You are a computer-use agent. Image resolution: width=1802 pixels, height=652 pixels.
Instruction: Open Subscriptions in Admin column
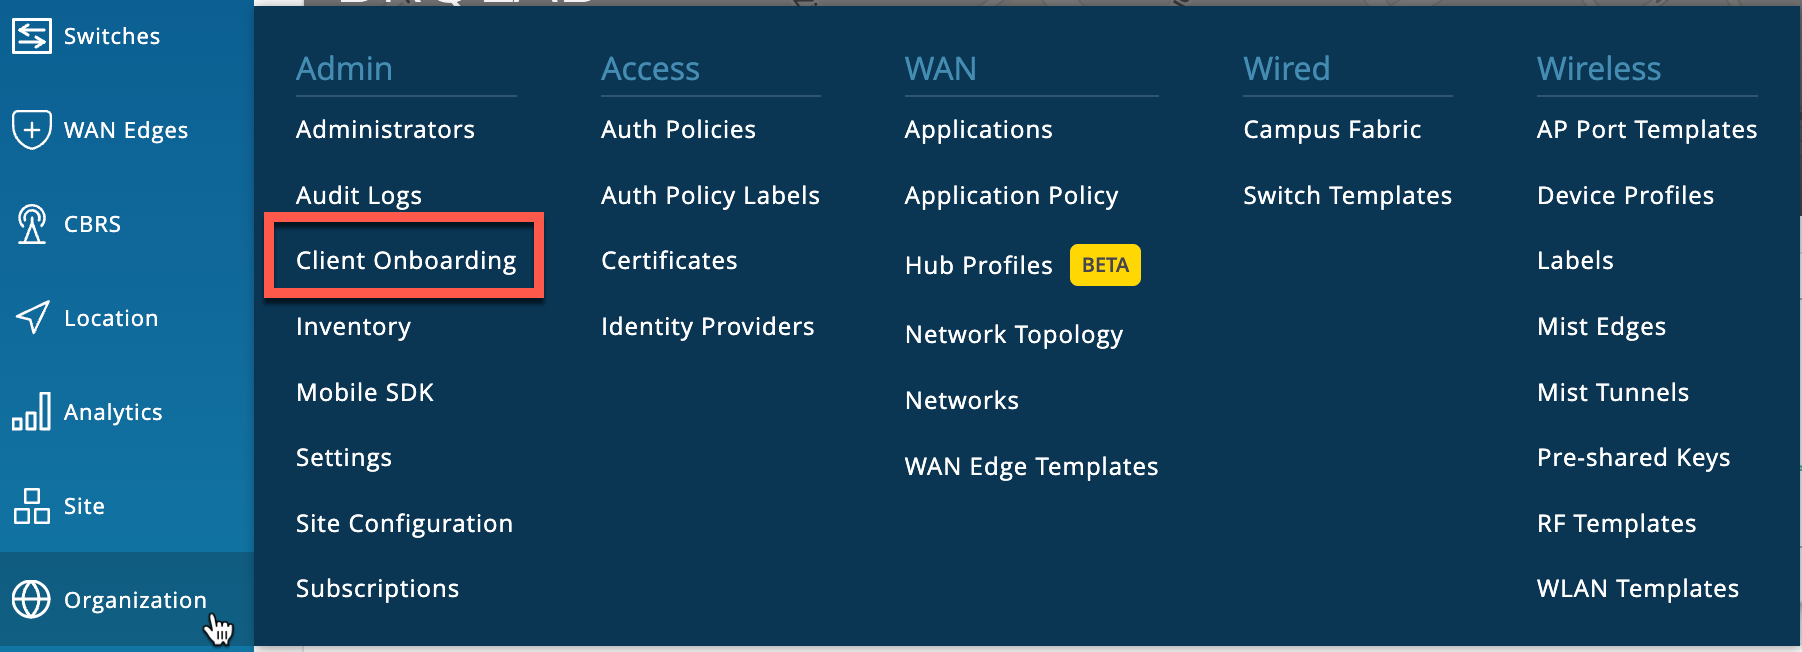(x=377, y=589)
